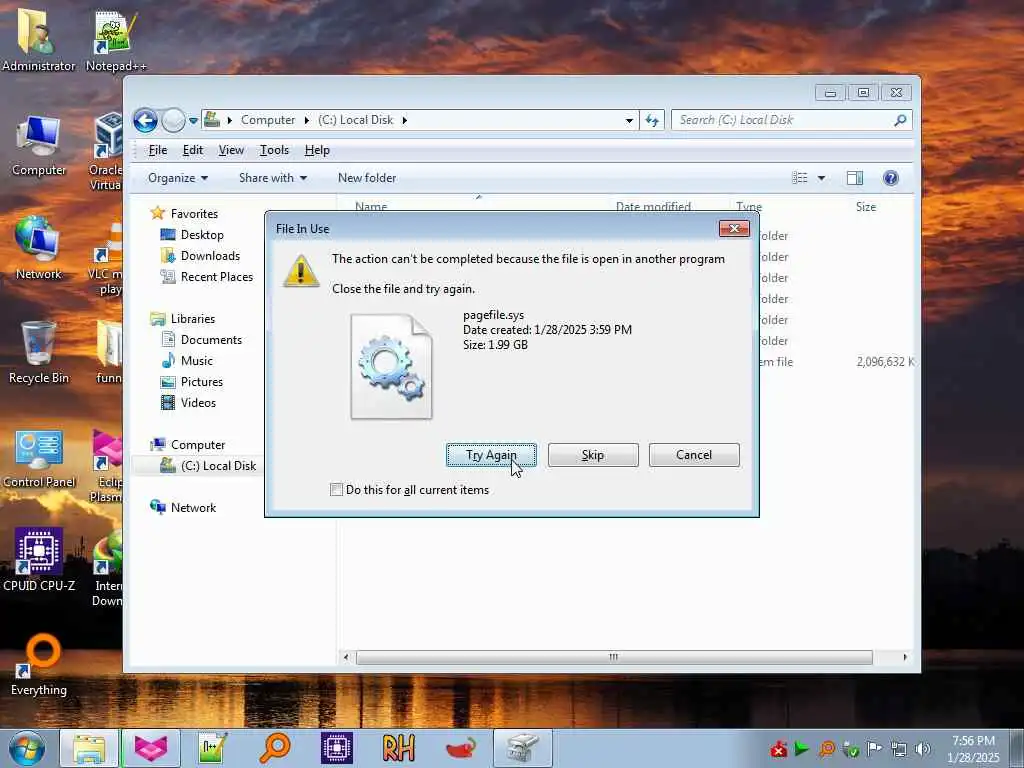Click the Notepad++ taskbar icon
The image size is (1024, 768).
(212, 748)
